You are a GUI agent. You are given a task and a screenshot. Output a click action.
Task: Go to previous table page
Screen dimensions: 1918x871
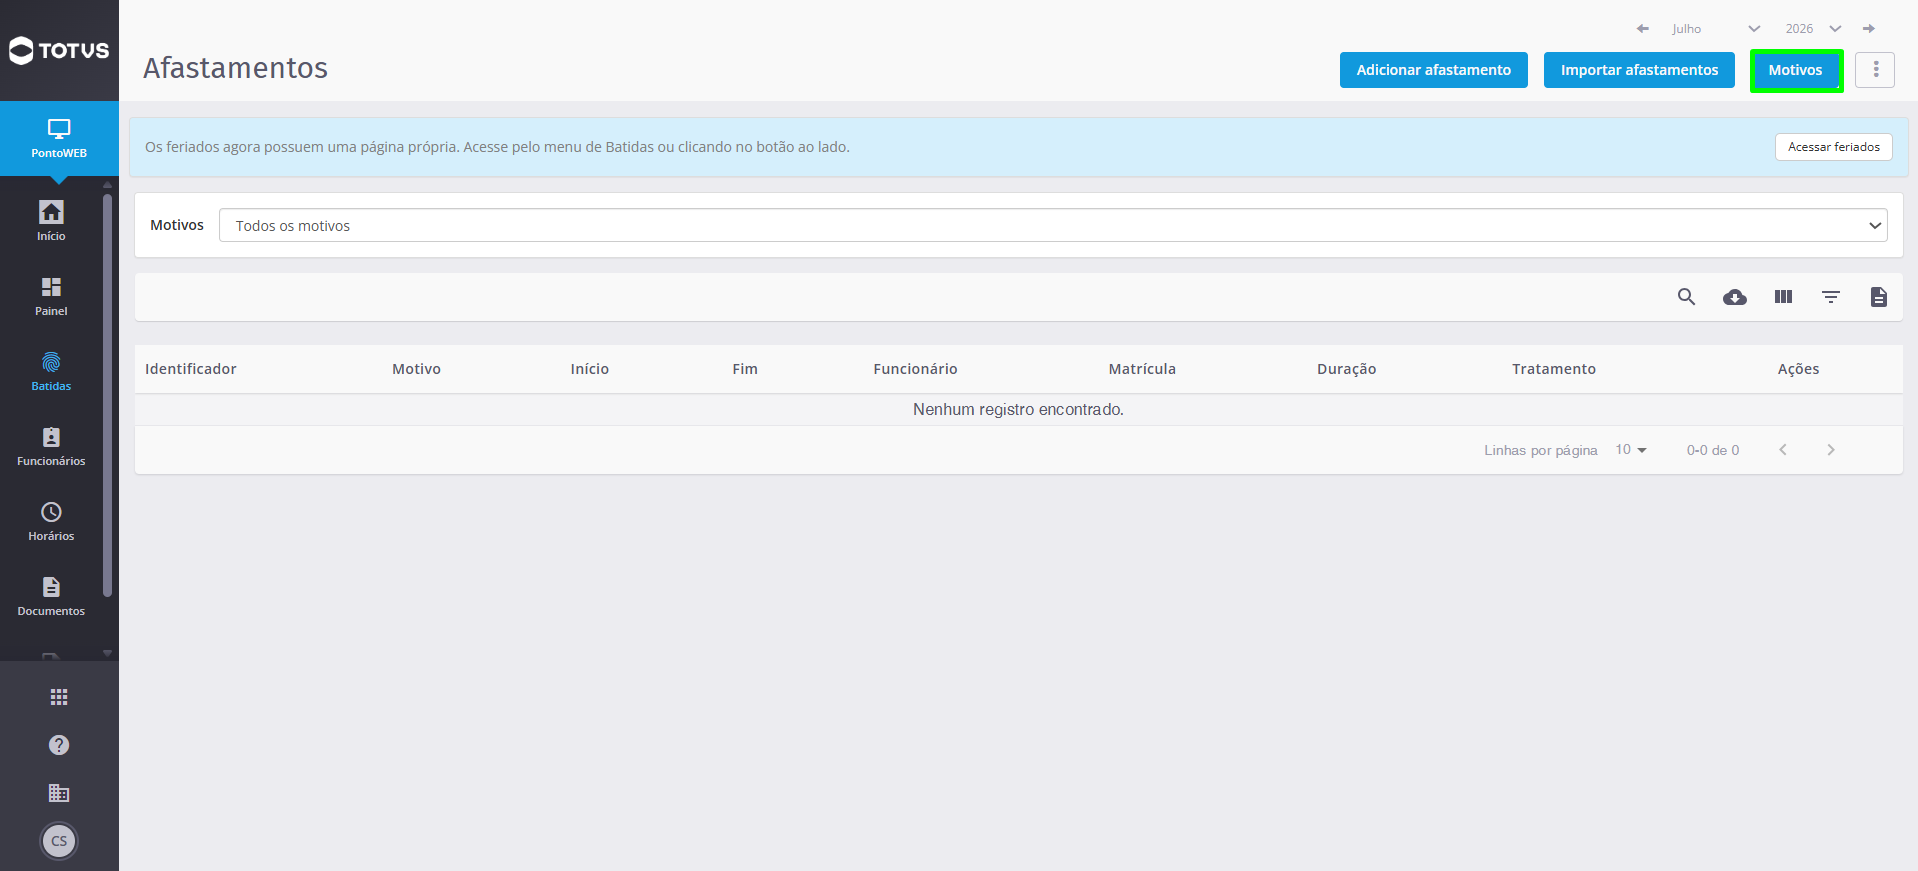coord(1783,450)
